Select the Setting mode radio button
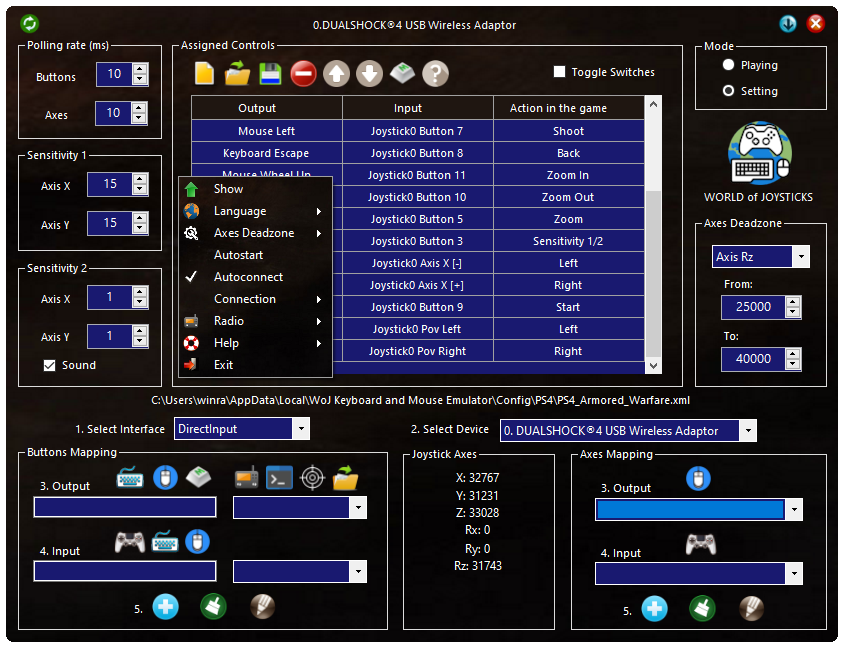Image resolution: width=845 pixels, height=649 pixels. pos(729,91)
